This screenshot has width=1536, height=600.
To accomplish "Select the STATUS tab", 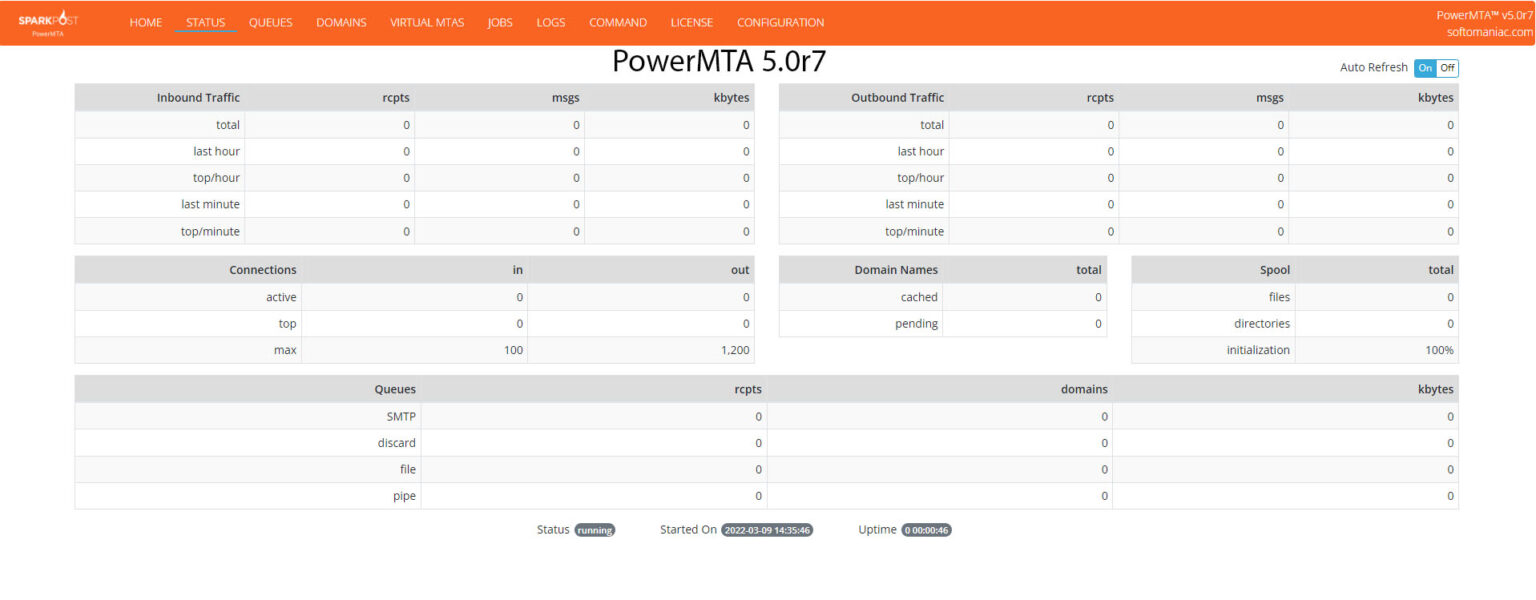I will pyautogui.click(x=205, y=22).
